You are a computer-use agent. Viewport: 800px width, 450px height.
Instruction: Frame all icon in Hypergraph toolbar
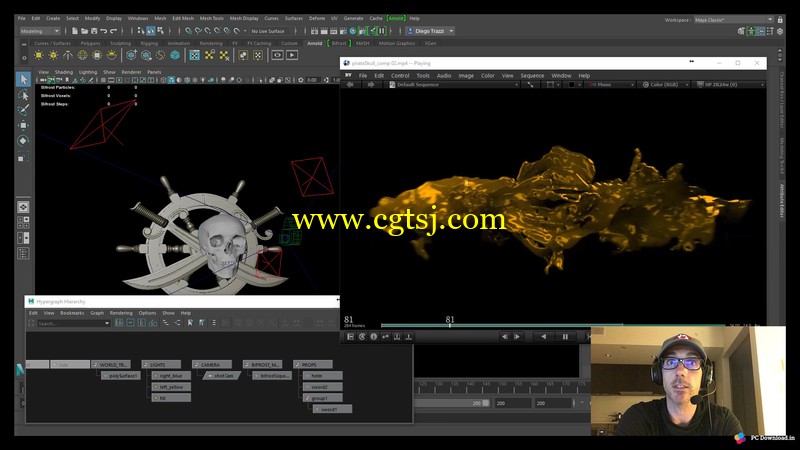point(119,323)
